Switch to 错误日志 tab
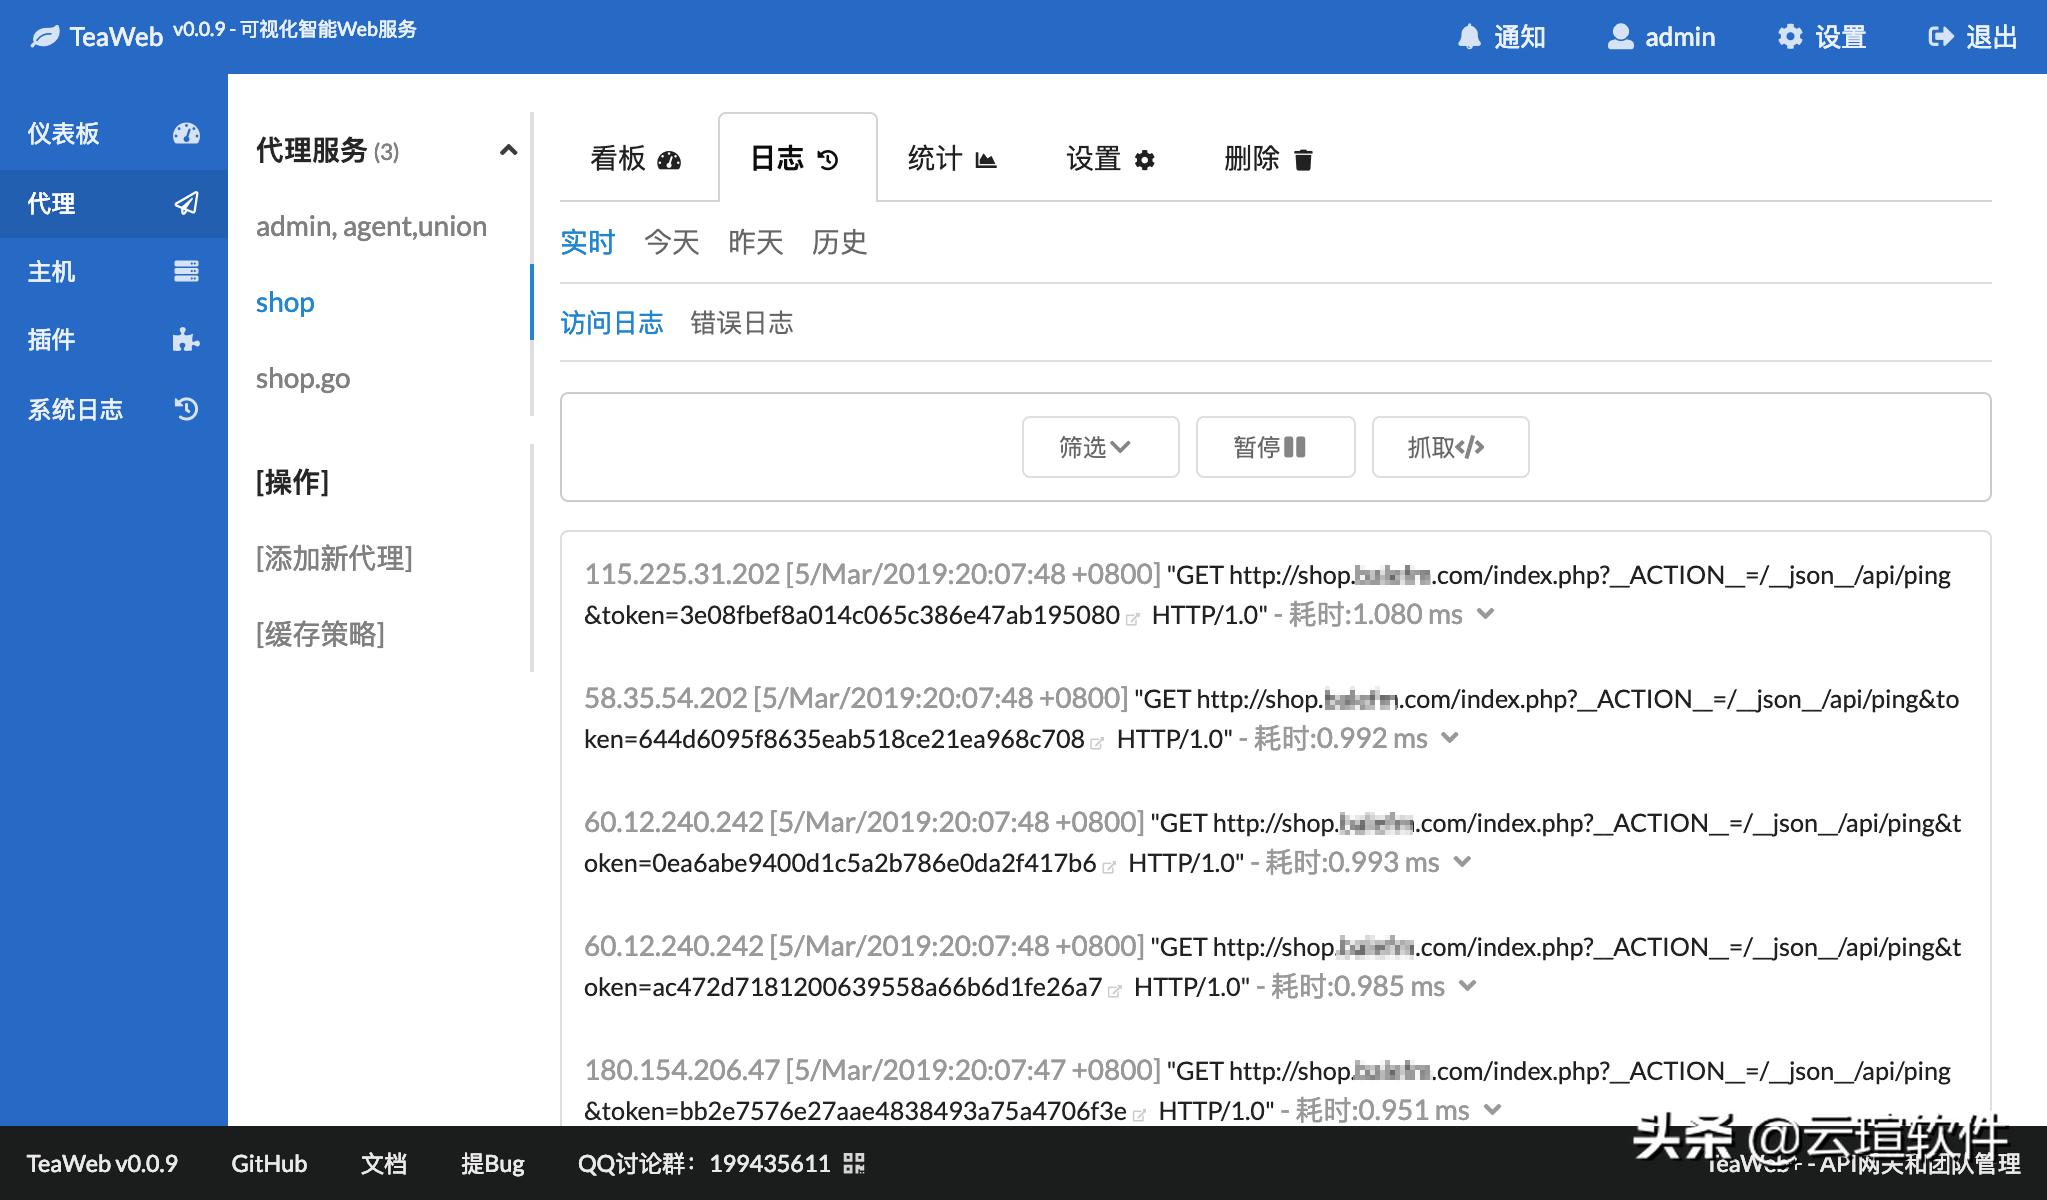This screenshot has width=2047, height=1200. point(742,322)
